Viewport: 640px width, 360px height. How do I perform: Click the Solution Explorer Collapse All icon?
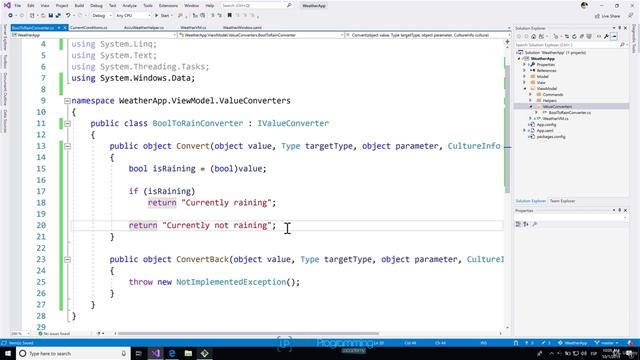pyautogui.click(x=582, y=36)
